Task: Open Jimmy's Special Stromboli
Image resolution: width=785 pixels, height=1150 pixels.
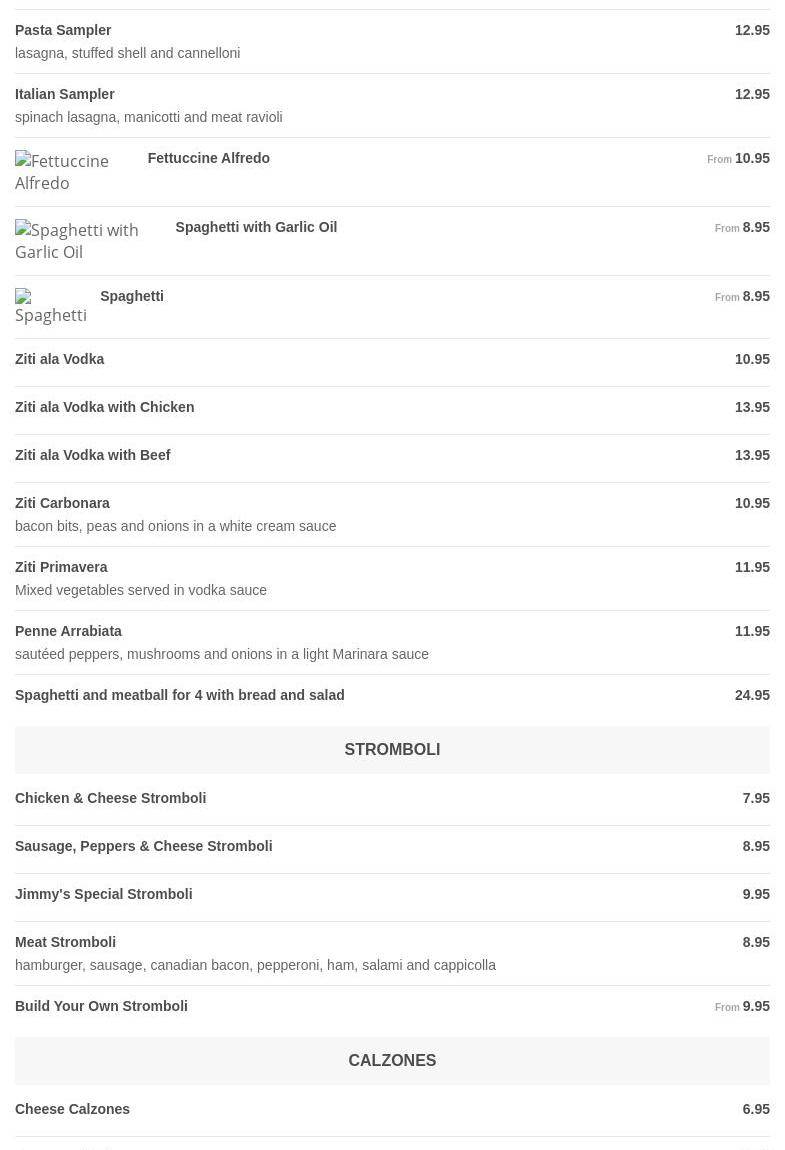Action: tap(104, 894)
